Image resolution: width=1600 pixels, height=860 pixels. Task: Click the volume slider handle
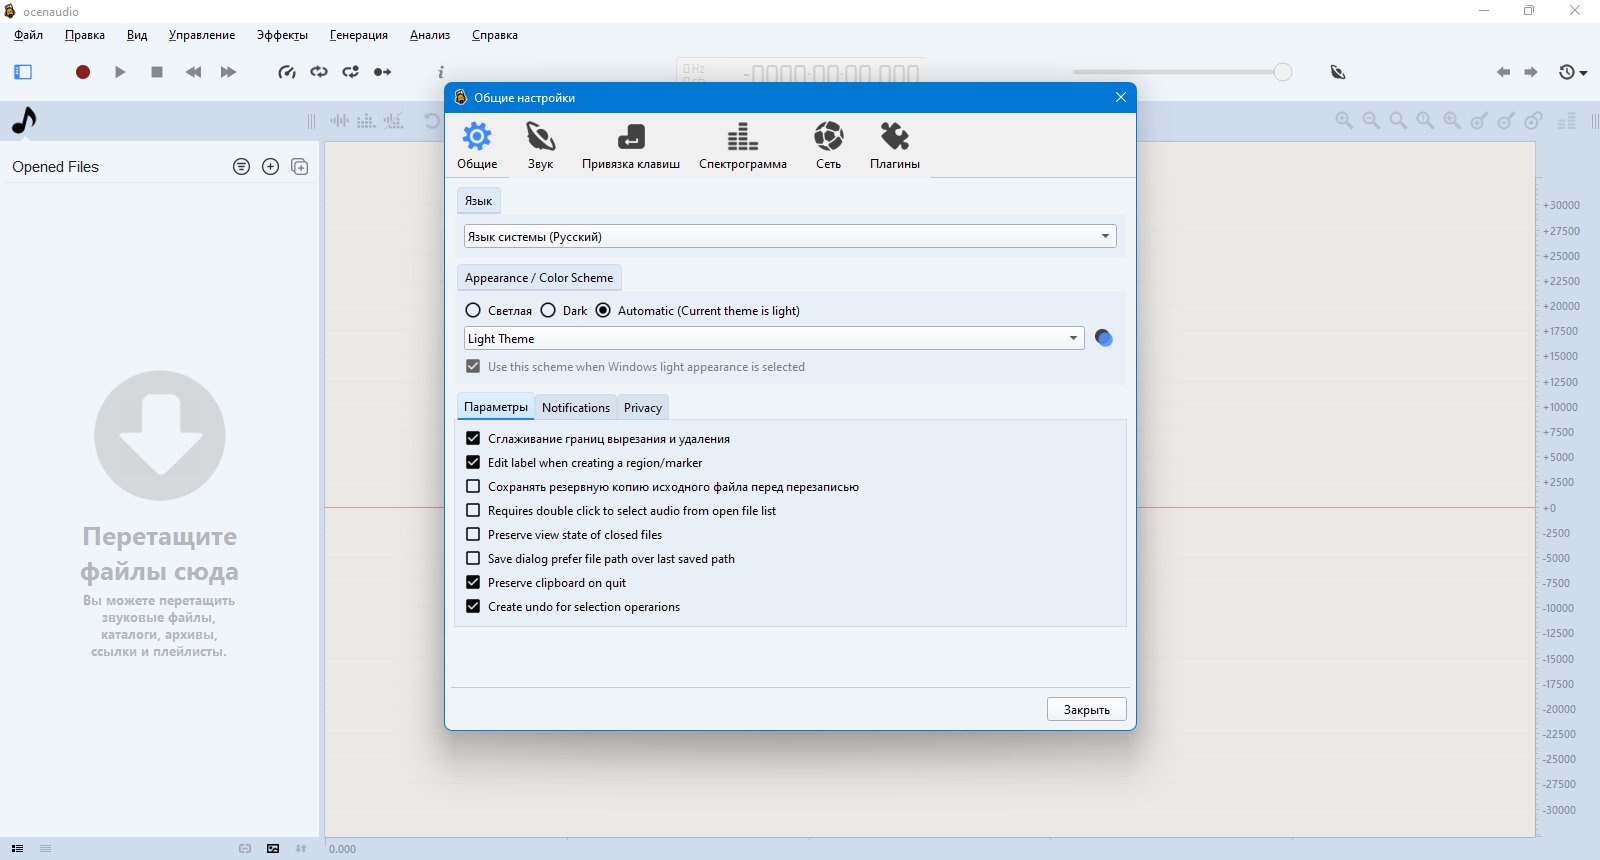[x=1282, y=72]
